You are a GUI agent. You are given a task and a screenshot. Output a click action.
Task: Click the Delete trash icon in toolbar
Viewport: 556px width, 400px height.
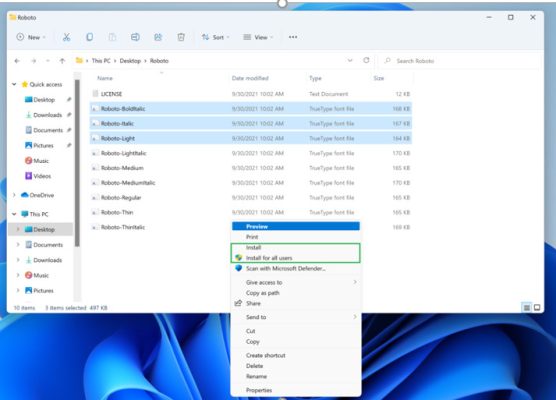tap(181, 37)
